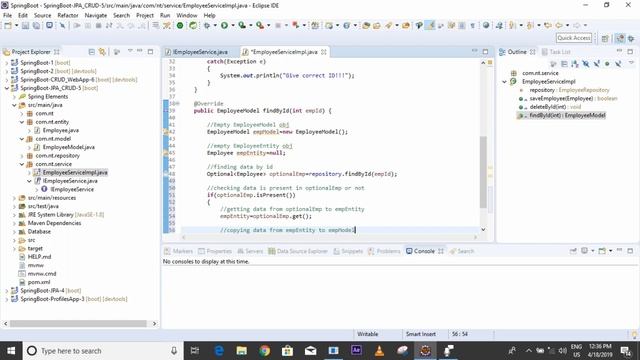Click the Open Type toolbar icon

pos(367,25)
